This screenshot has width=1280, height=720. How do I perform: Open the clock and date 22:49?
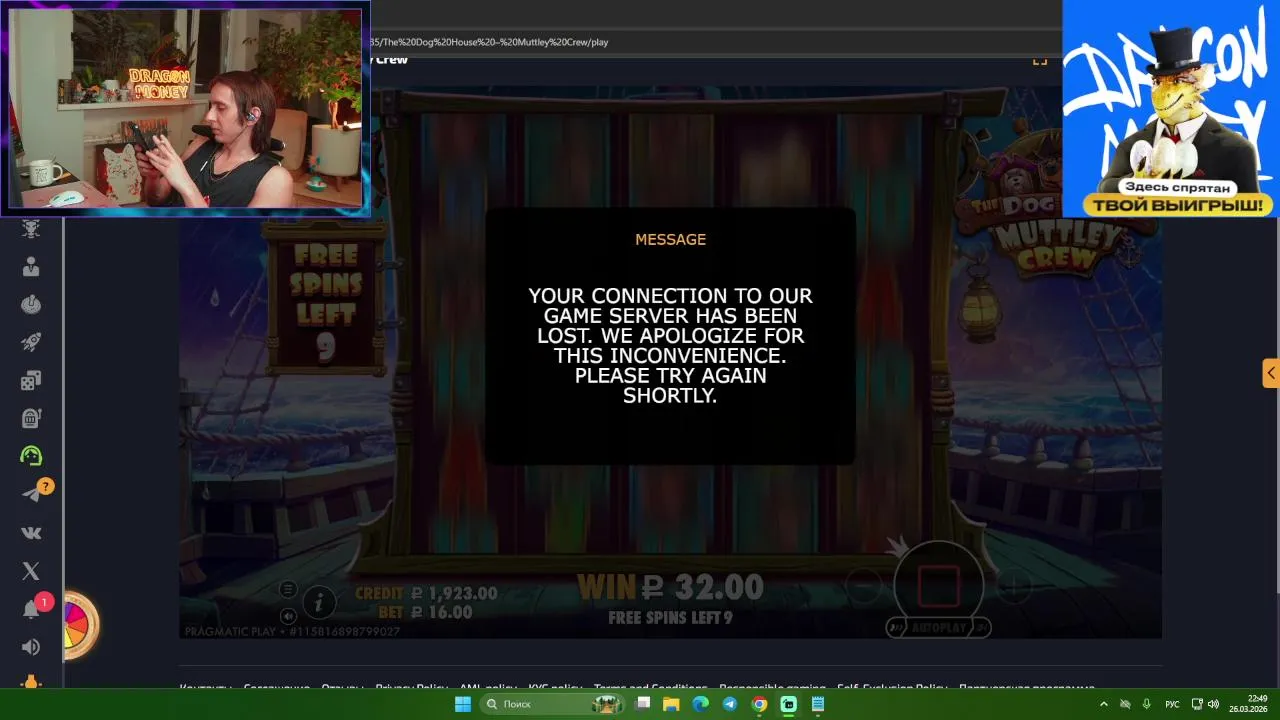[x=1248, y=704]
